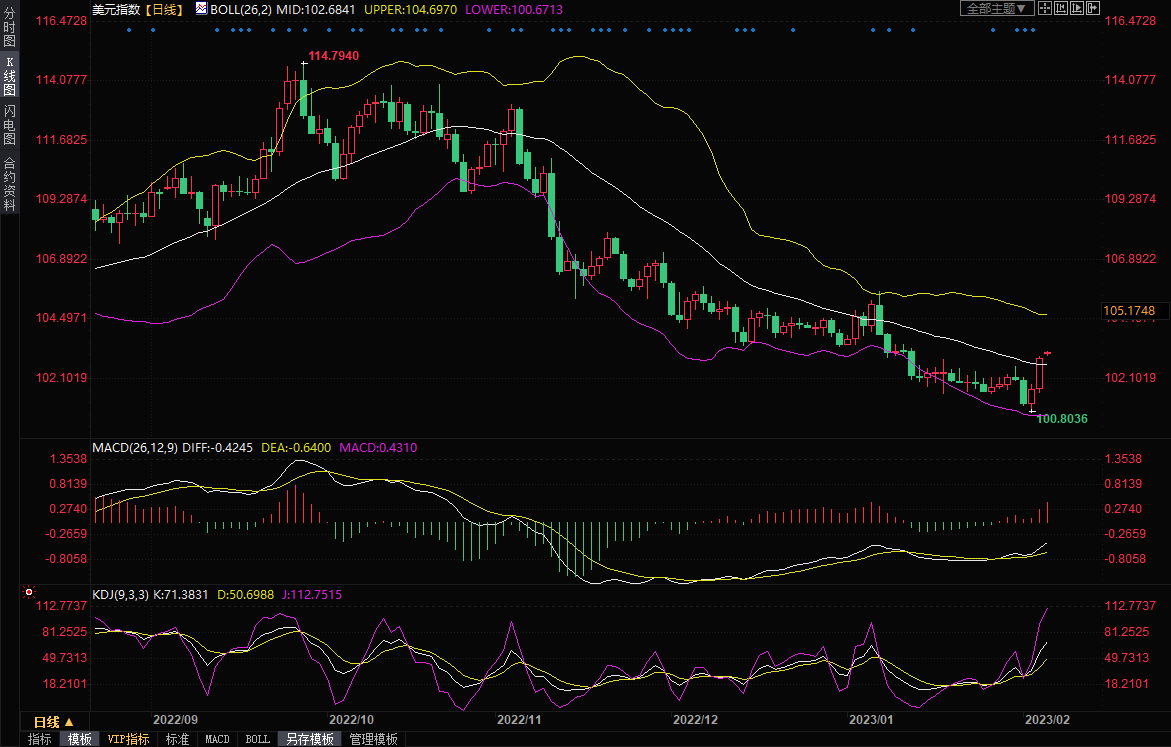1171x747 pixels.
Task: Click the 另存模板 button
Action: point(310,739)
